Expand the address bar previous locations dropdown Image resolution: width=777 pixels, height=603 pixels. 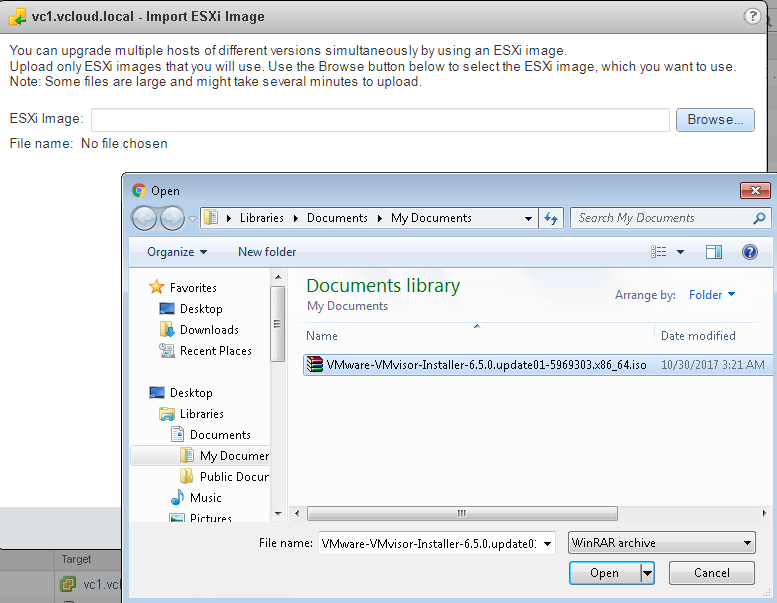(x=528, y=219)
